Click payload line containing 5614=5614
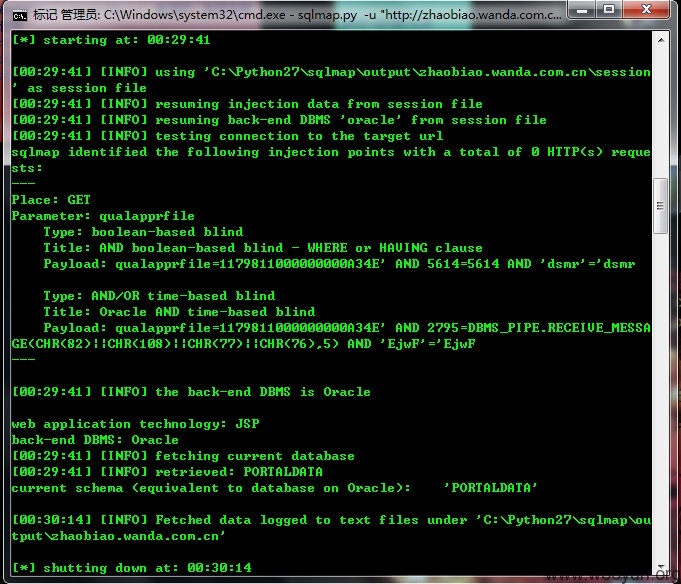The height and width of the screenshot is (584, 681). click(x=339, y=264)
